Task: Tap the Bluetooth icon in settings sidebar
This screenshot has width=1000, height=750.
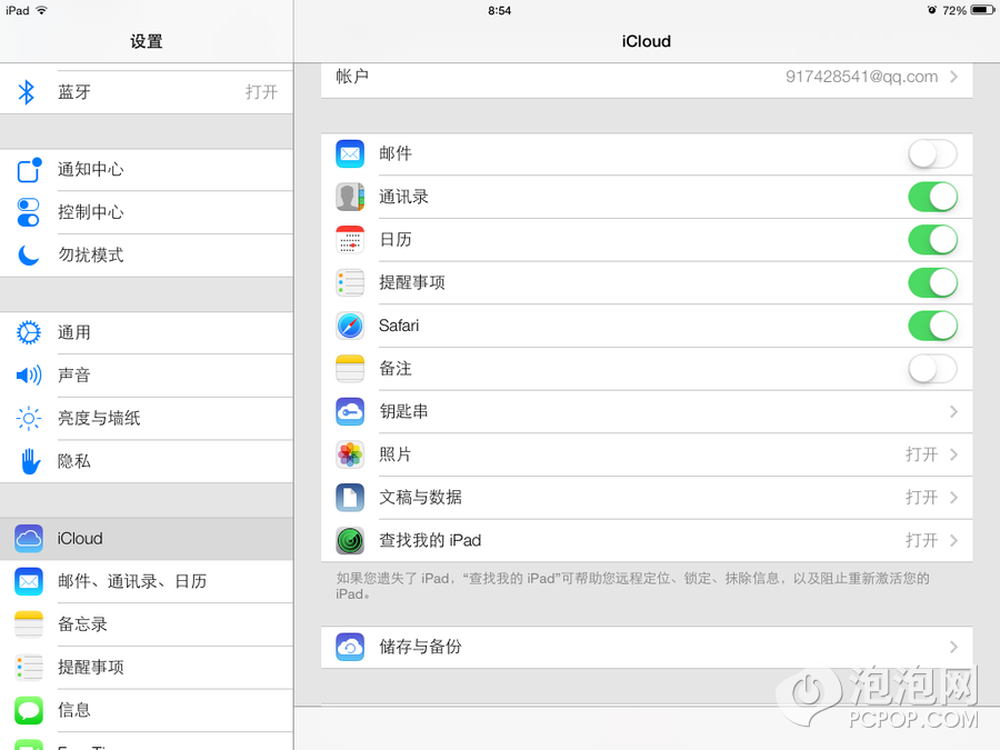Action: pyautogui.click(x=26, y=92)
